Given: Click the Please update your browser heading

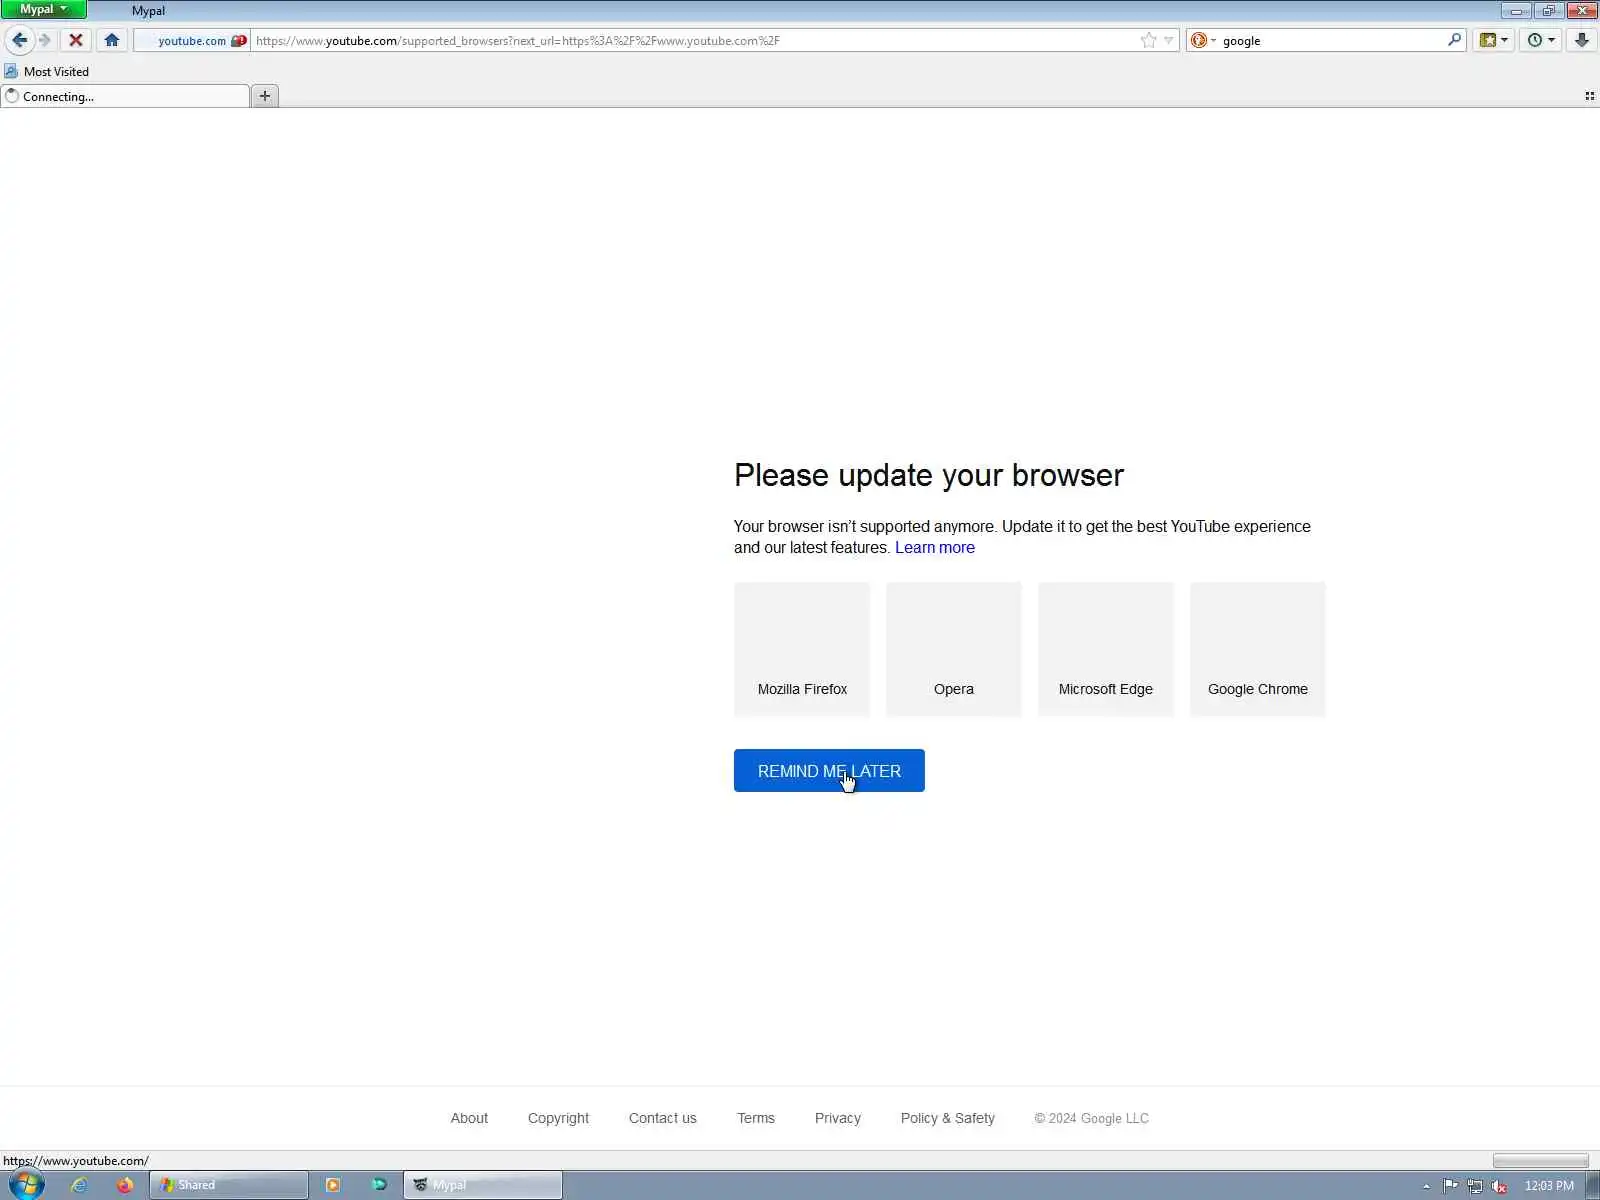Looking at the screenshot, I should [929, 475].
